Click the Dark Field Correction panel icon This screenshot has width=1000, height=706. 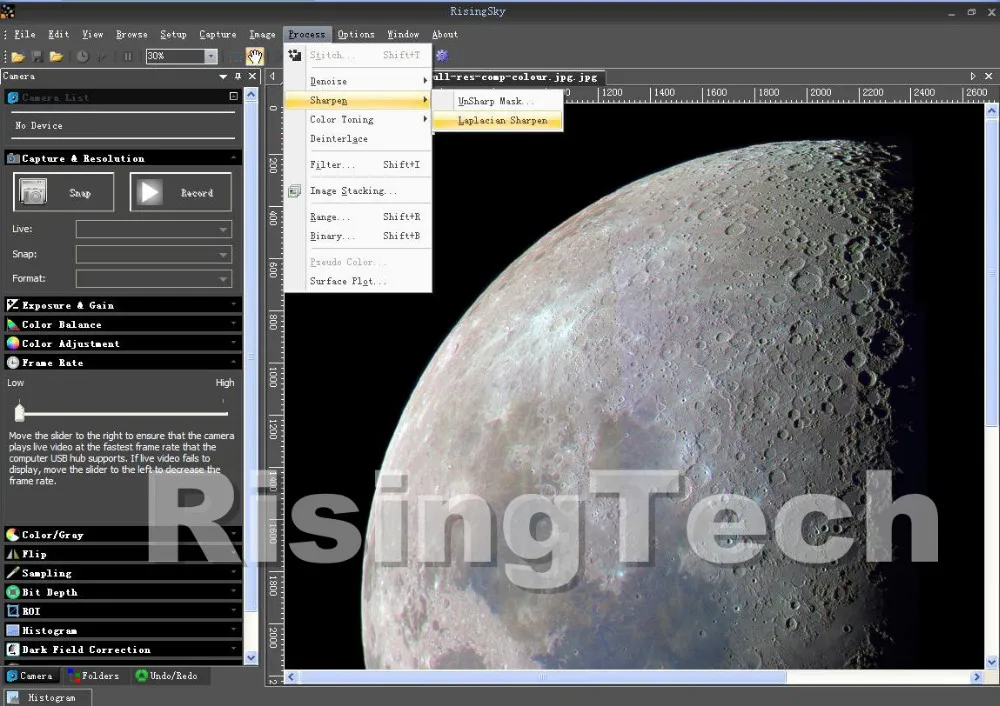point(12,649)
